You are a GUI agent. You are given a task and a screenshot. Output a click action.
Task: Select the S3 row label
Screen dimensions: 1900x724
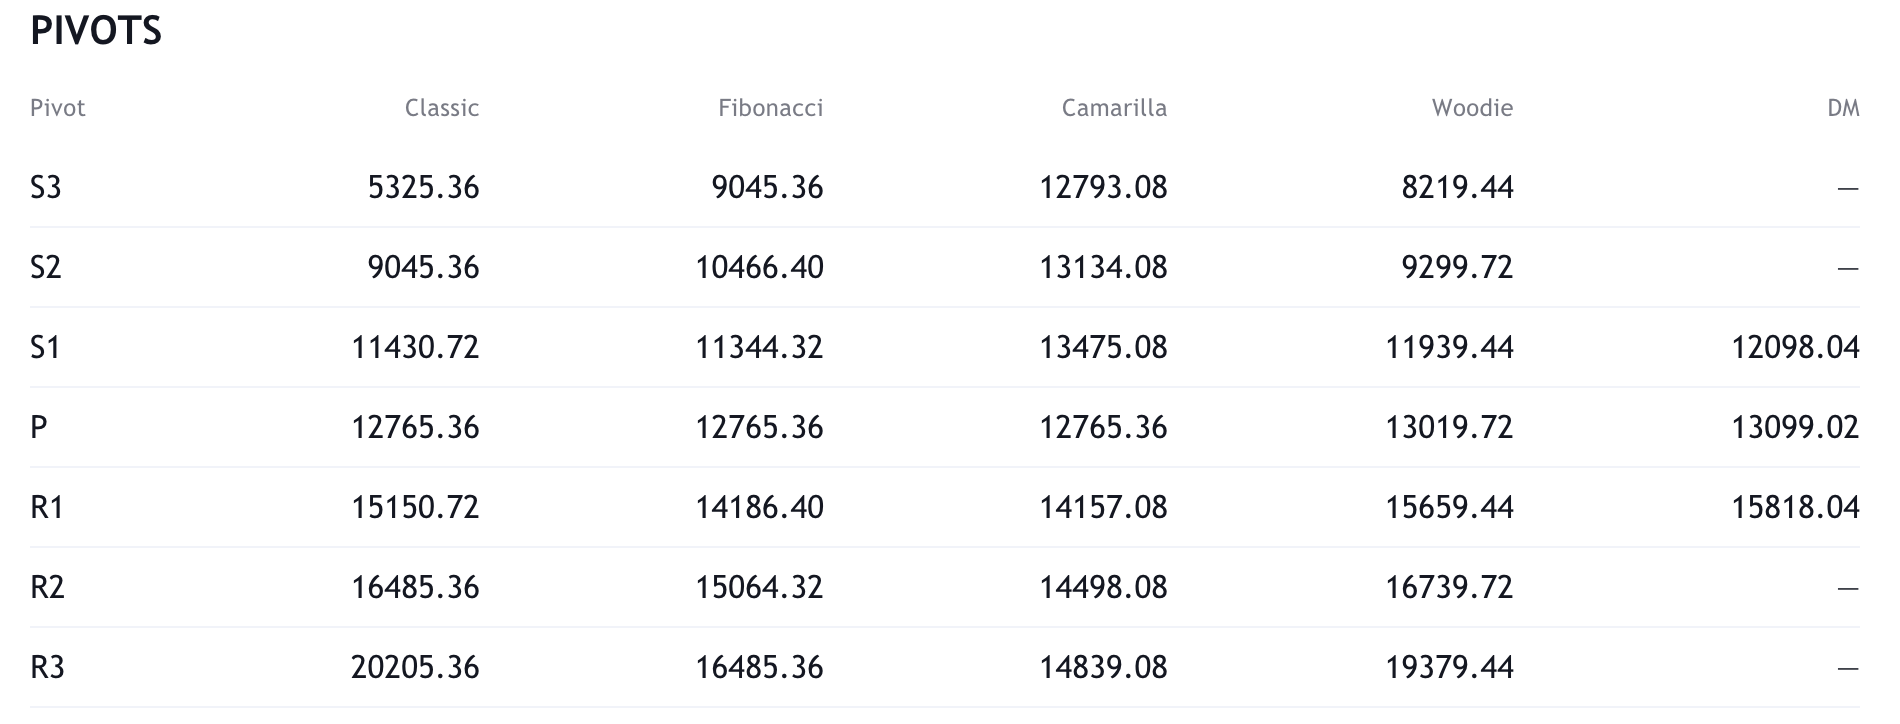[46, 187]
